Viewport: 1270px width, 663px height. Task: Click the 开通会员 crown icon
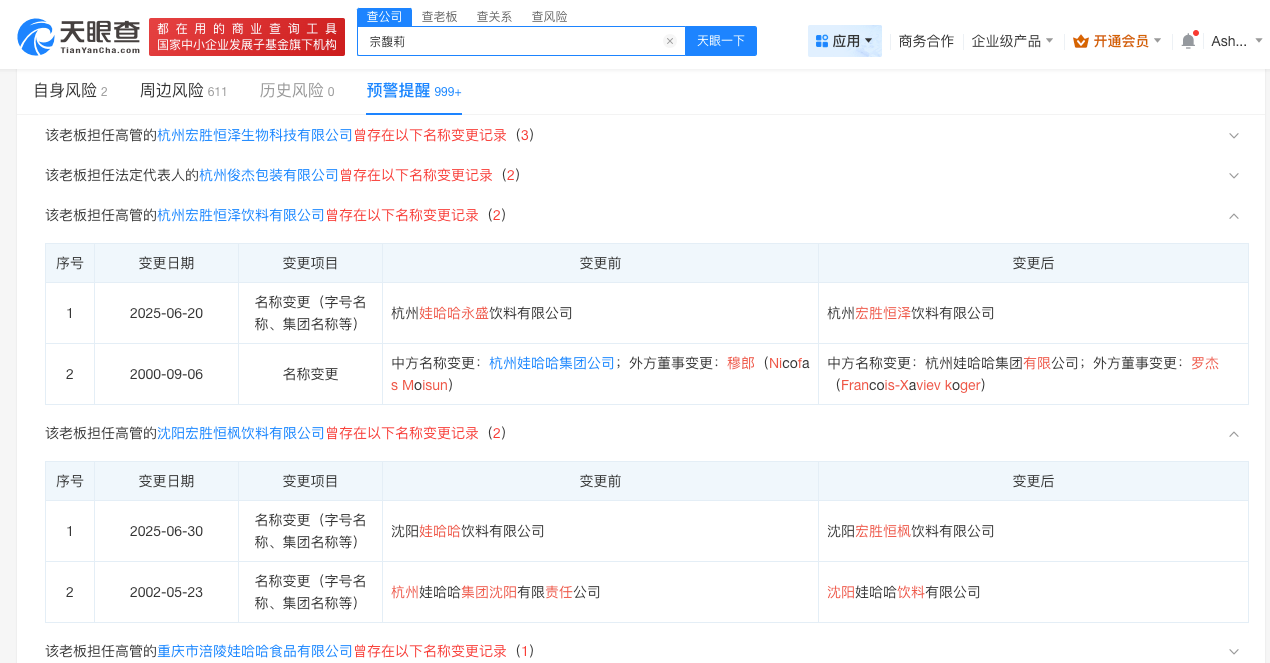[x=1080, y=41]
